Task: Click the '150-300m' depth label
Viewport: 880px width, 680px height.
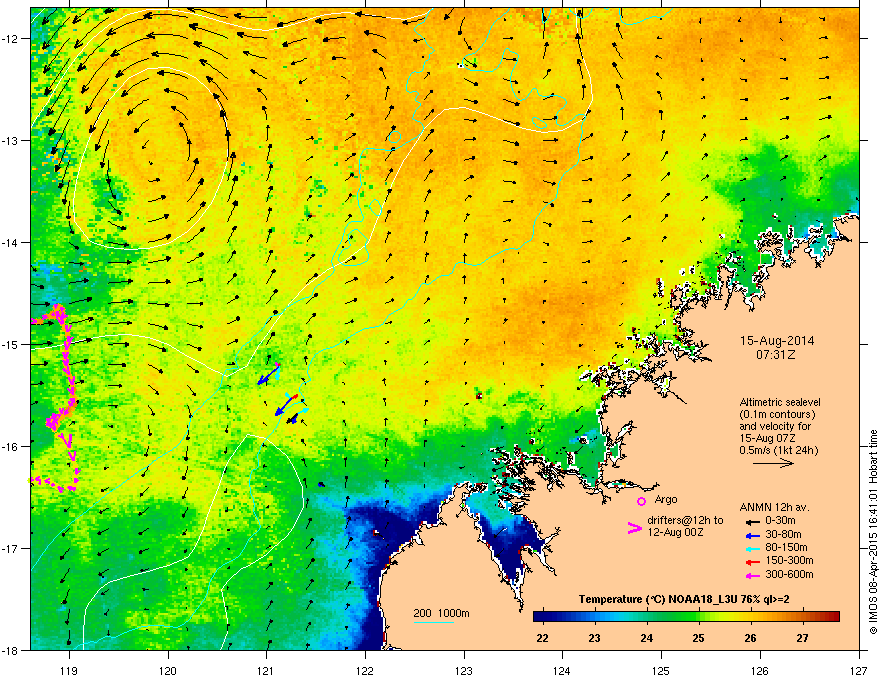Action: pos(789,560)
